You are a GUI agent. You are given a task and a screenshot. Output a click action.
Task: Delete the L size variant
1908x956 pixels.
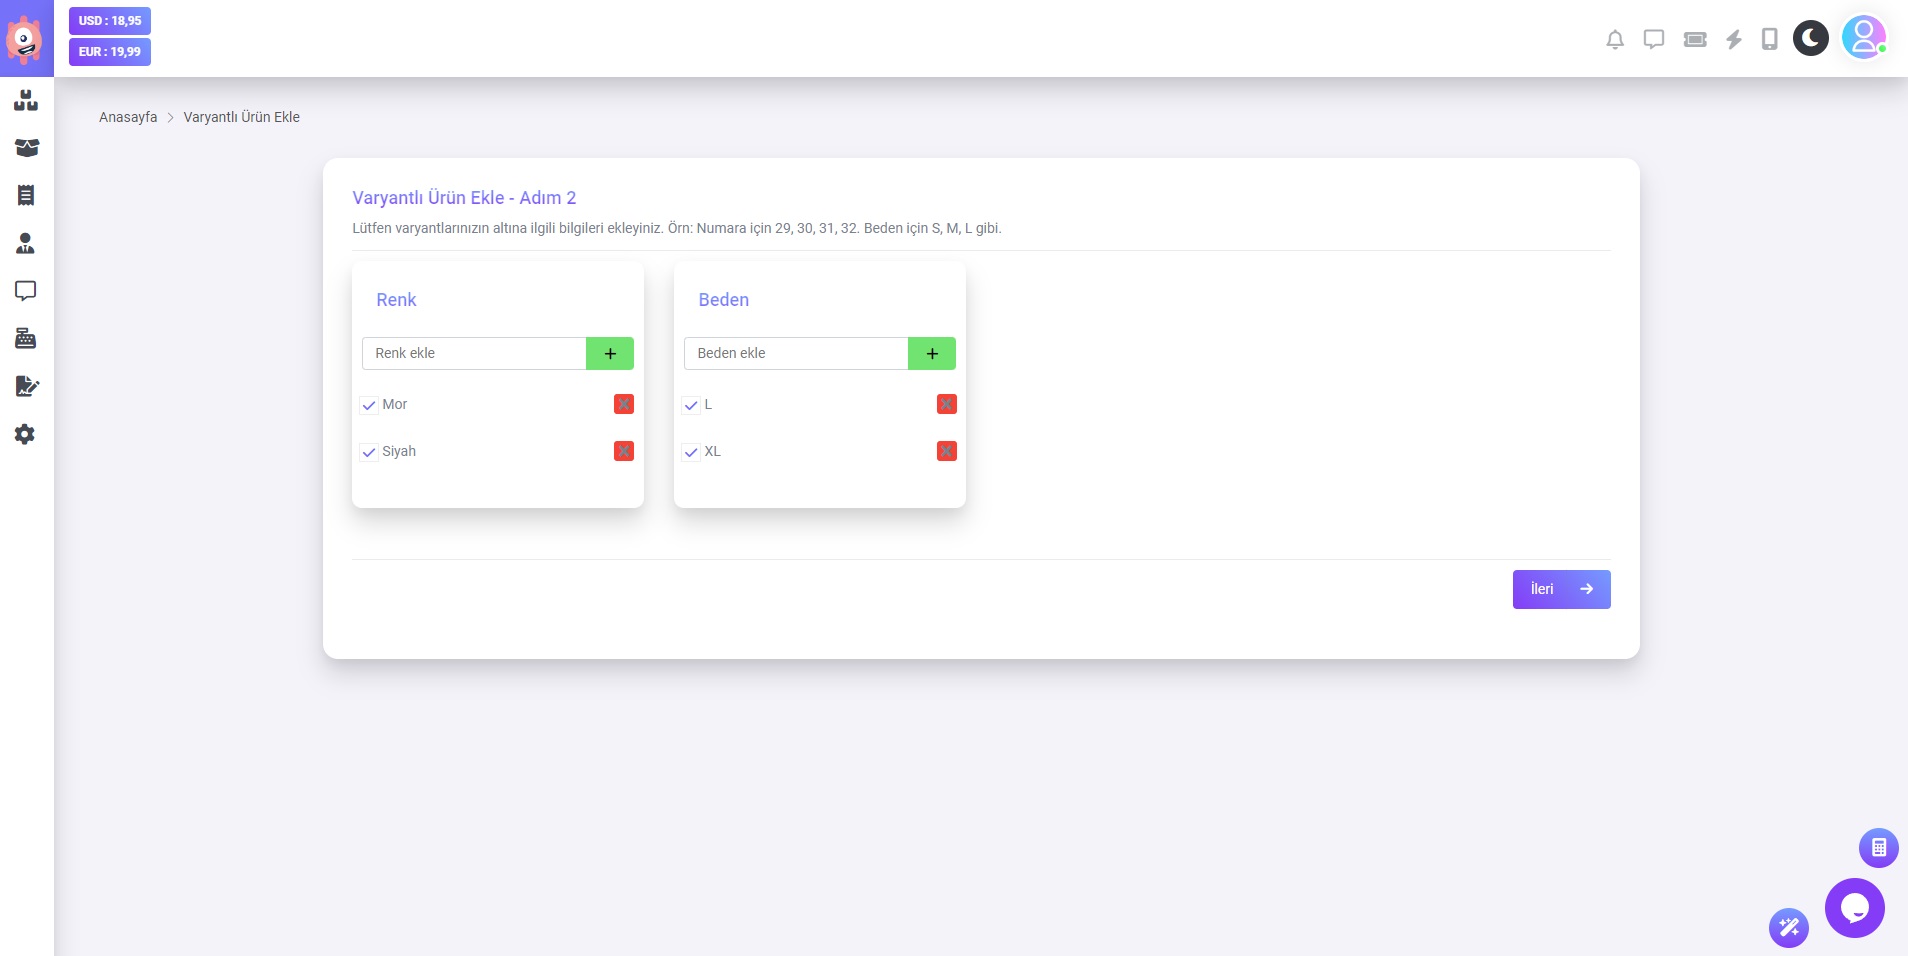pyautogui.click(x=946, y=404)
